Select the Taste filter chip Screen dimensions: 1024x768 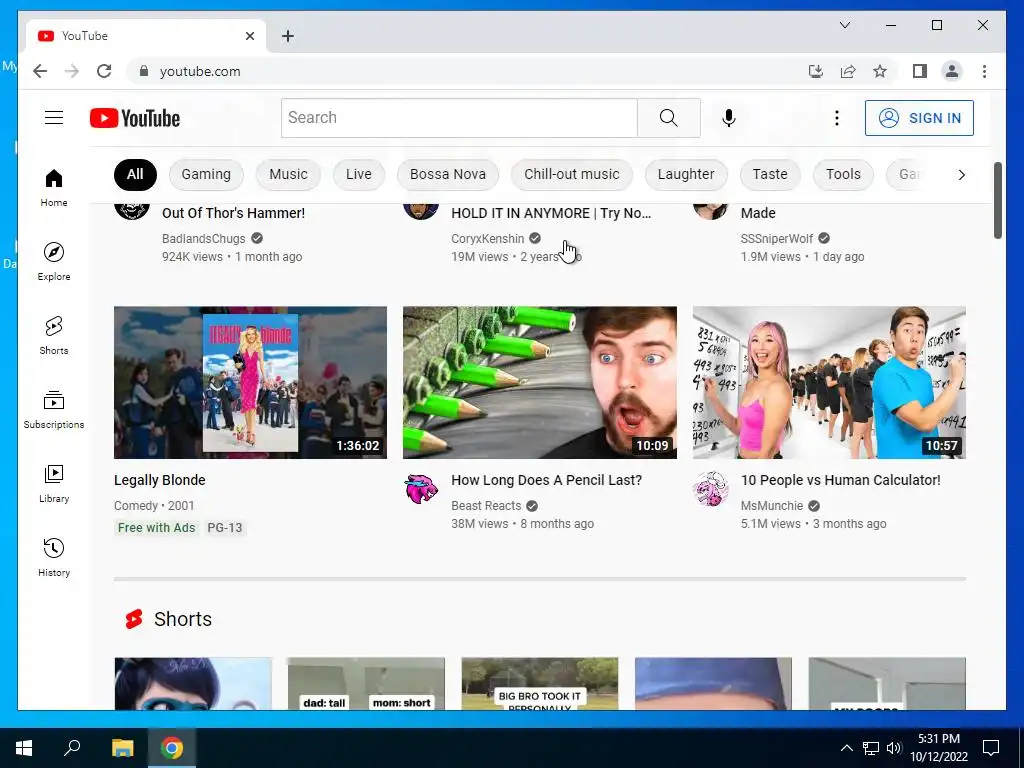tap(770, 174)
